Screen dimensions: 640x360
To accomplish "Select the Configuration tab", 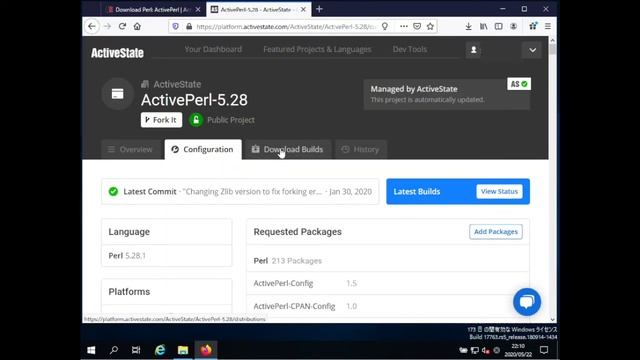I will tap(203, 149).
